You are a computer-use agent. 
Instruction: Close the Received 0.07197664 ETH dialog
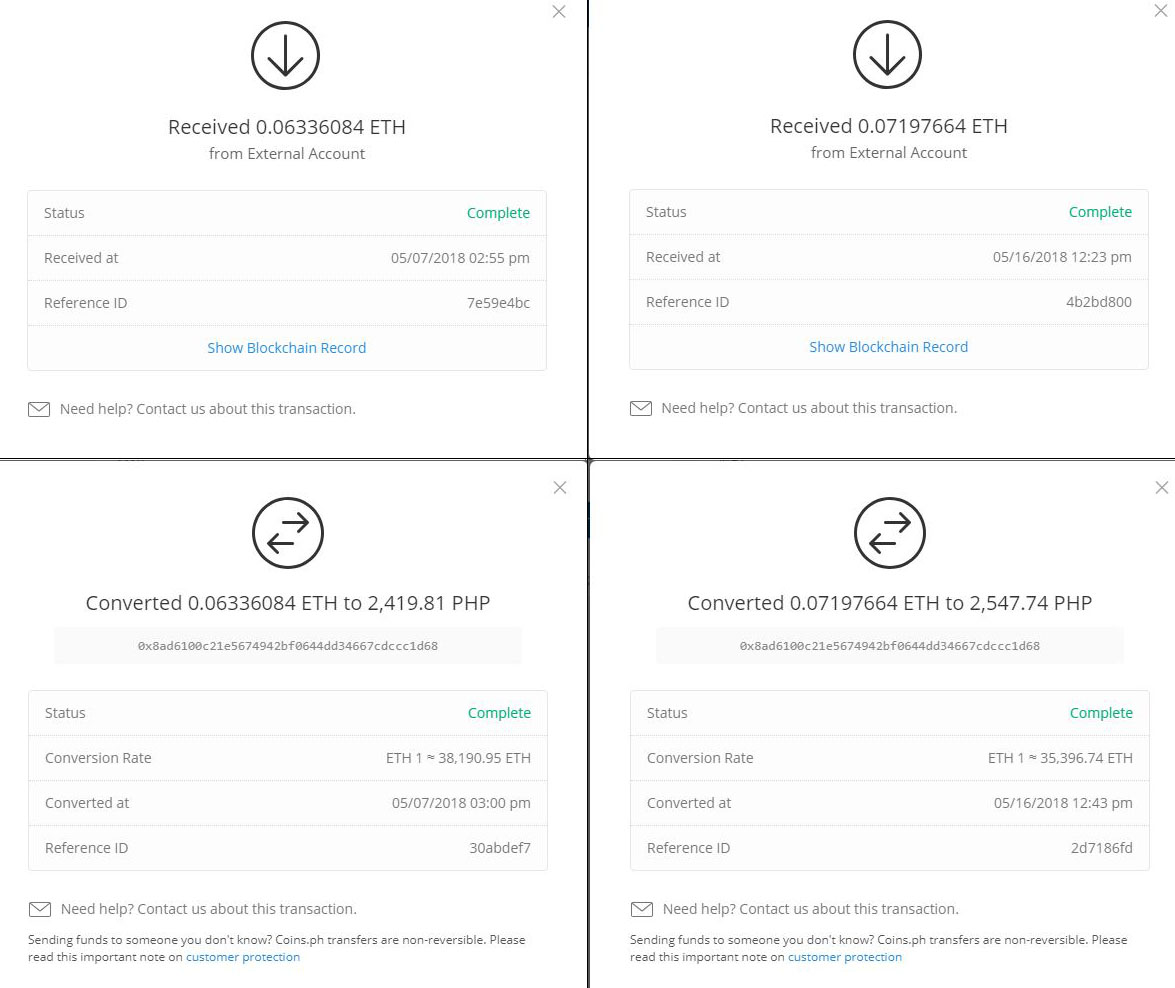pos(1161,10)
